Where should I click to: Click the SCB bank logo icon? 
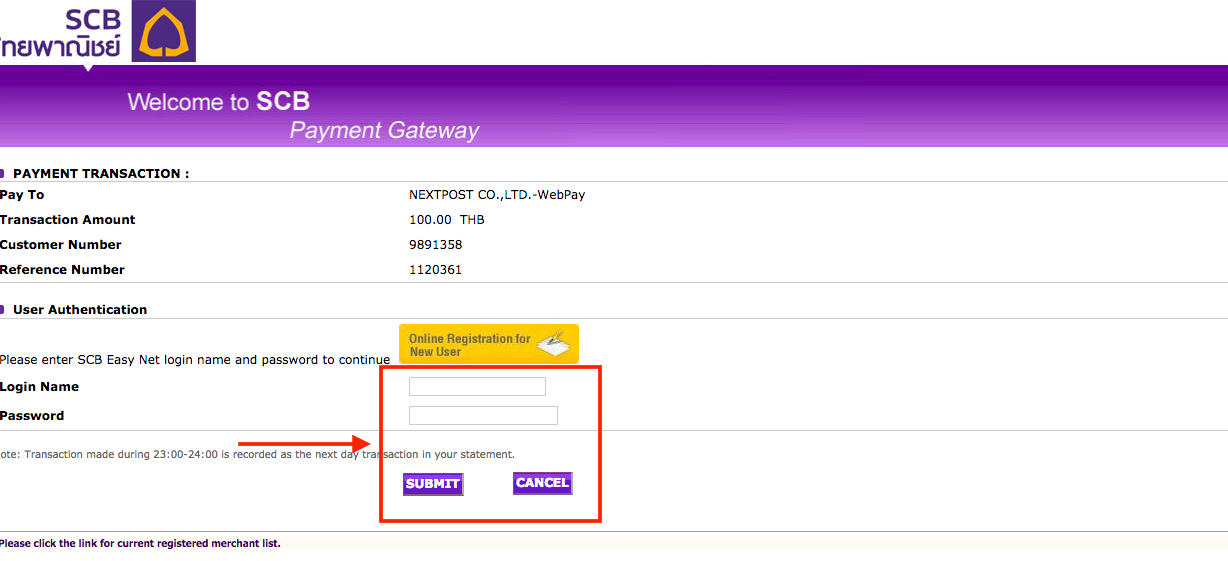tap(163, 32)
